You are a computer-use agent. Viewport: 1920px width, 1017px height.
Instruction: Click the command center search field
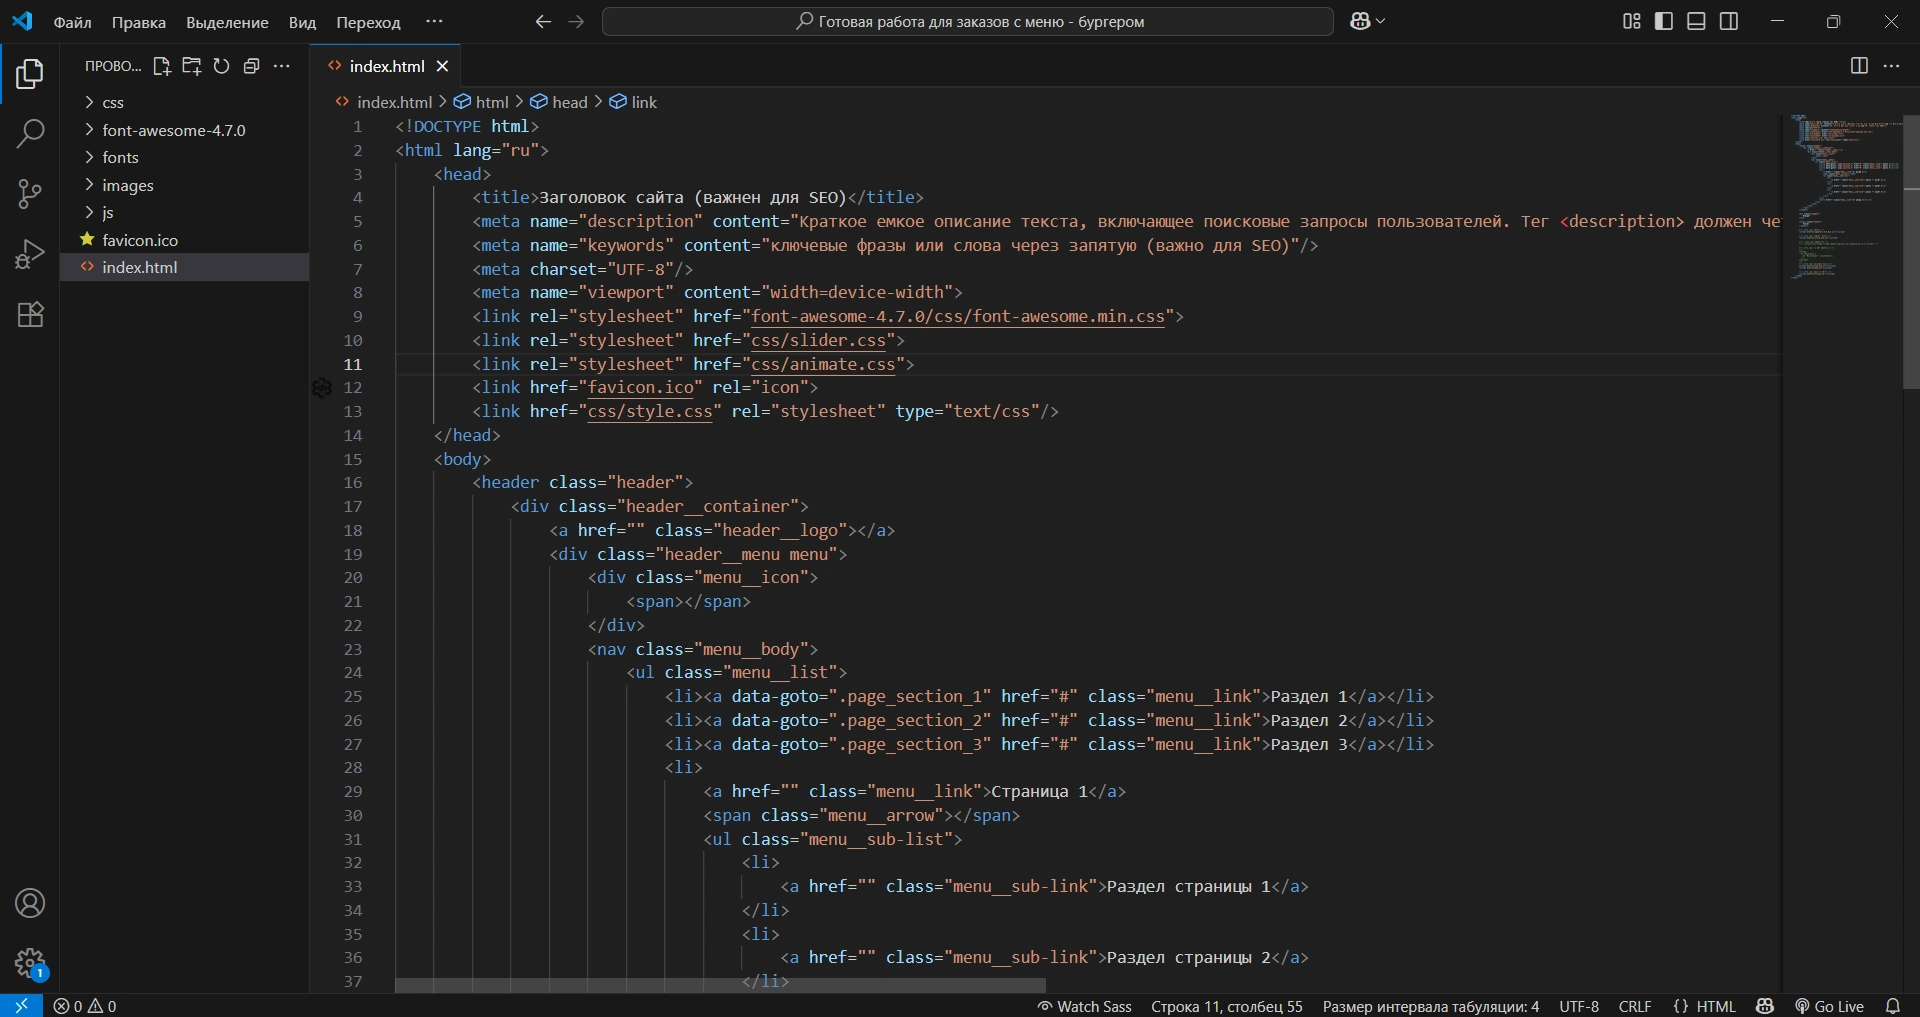point(967,22)
